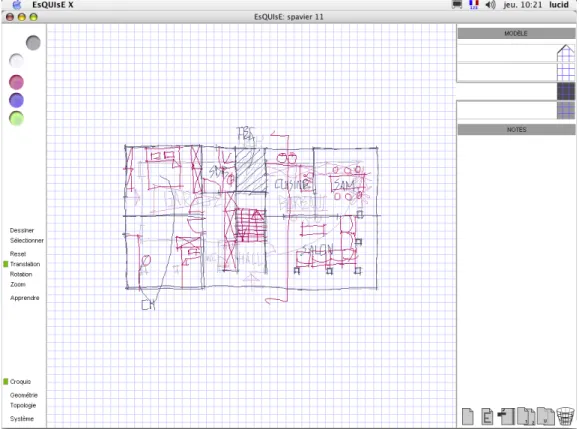The image size is (579, 429).
Task: Activate the Sélectionner mode
Action: (27, 241)
